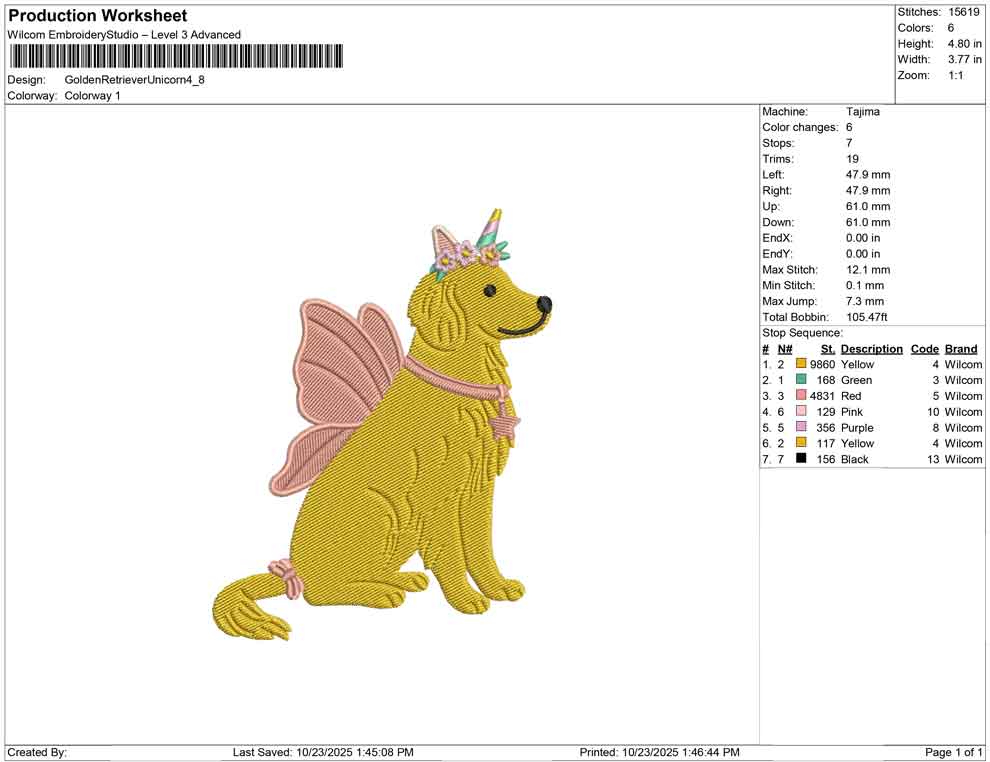The height and width of the screenshot is (762, 990).
Task: Click the Stitches count 15619
Action: click(963, 12)
